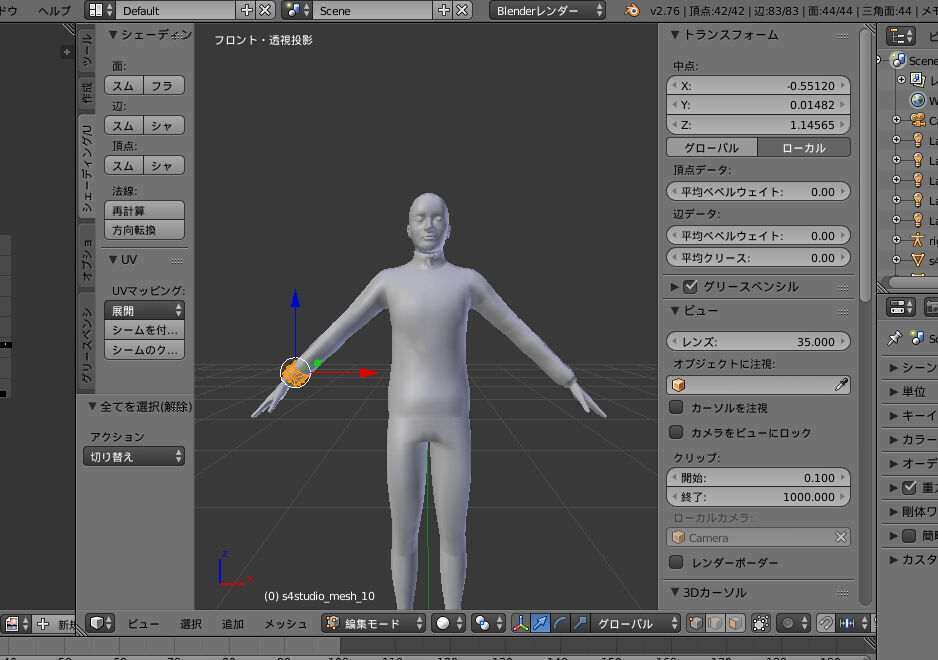Open proportional editing selector
This screenshot has width=938, height=660.
(x=794, y=623)
